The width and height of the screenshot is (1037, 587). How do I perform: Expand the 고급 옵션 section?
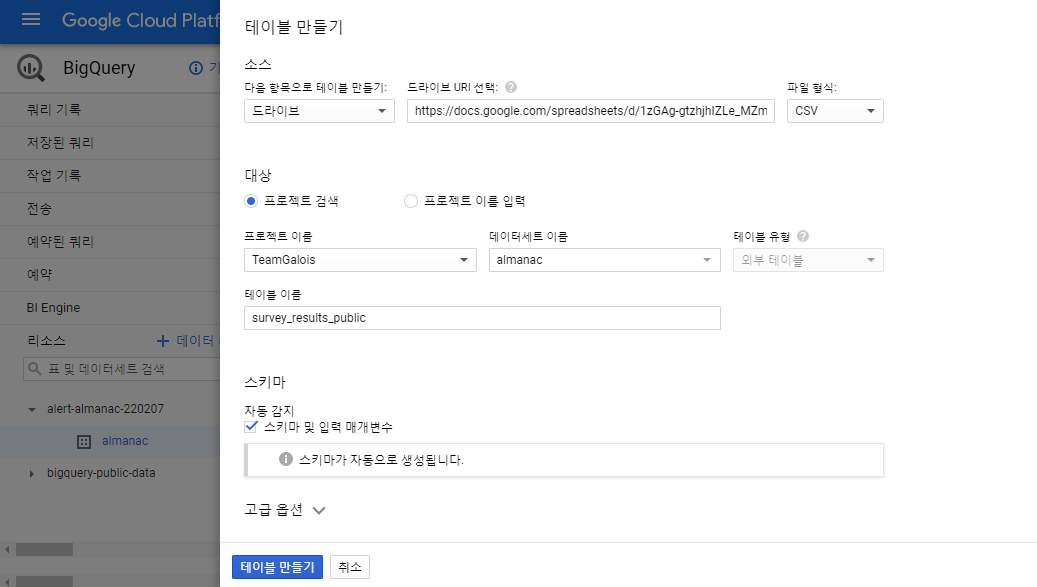coord(285,510)
